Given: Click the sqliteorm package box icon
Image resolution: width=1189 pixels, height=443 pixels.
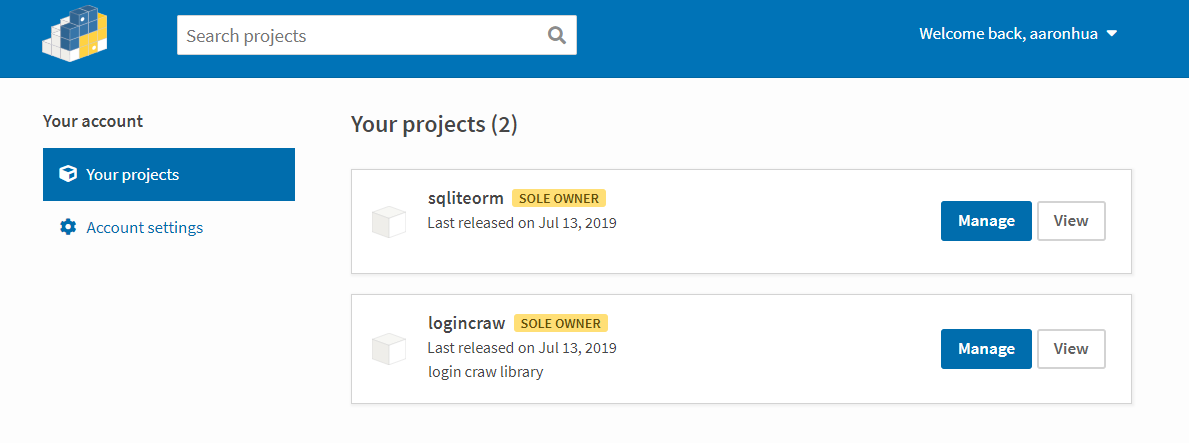Looking at the screenshot, I should click(389, 222).
